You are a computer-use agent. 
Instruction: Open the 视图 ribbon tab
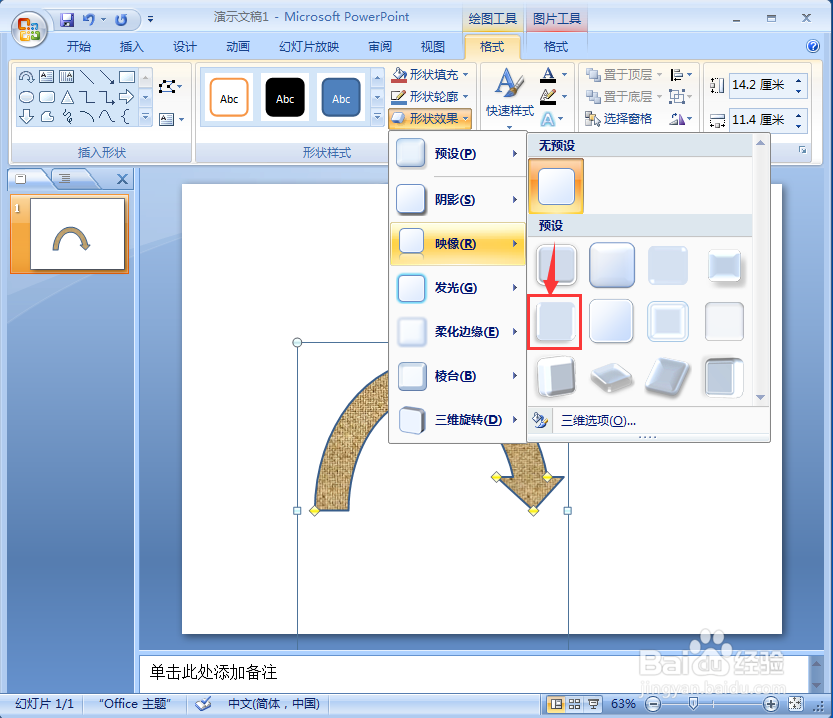point(432,47)
